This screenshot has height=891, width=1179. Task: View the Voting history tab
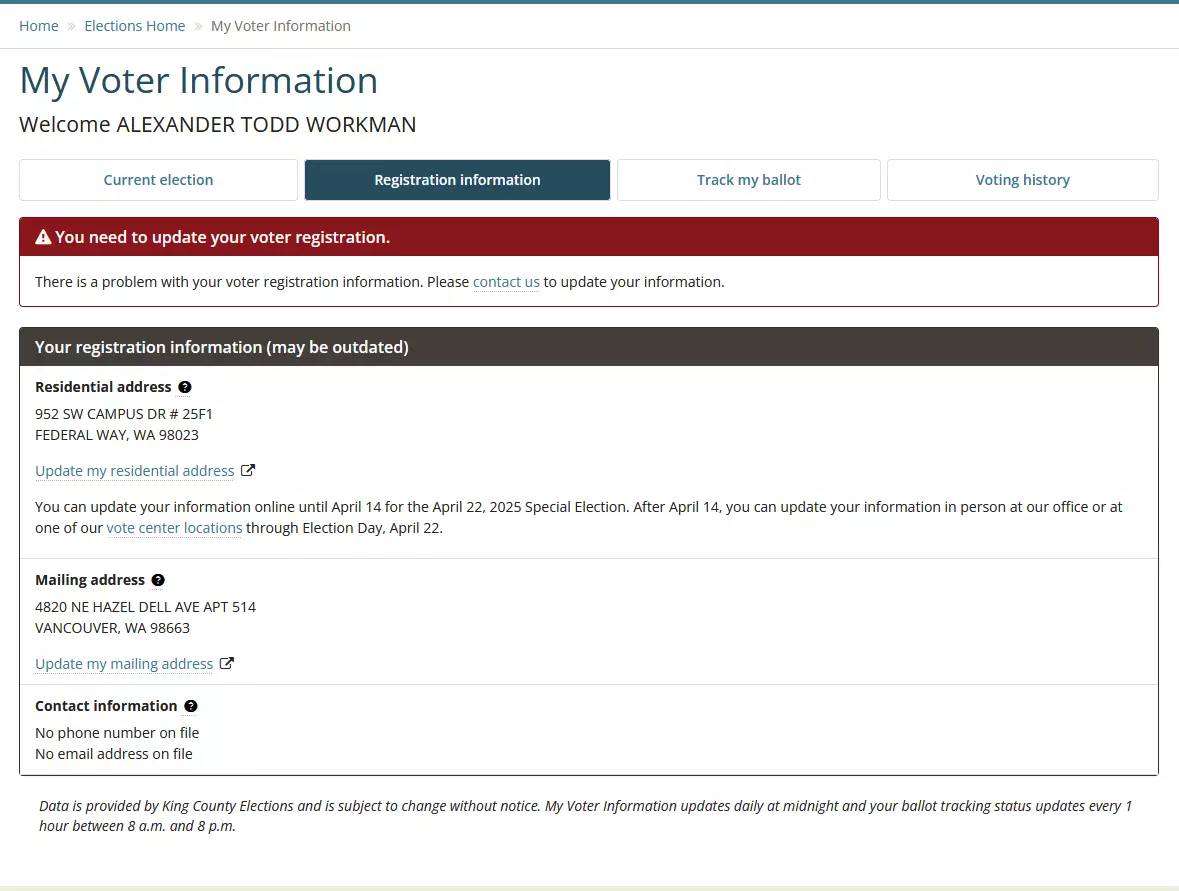click(1022, 180)
